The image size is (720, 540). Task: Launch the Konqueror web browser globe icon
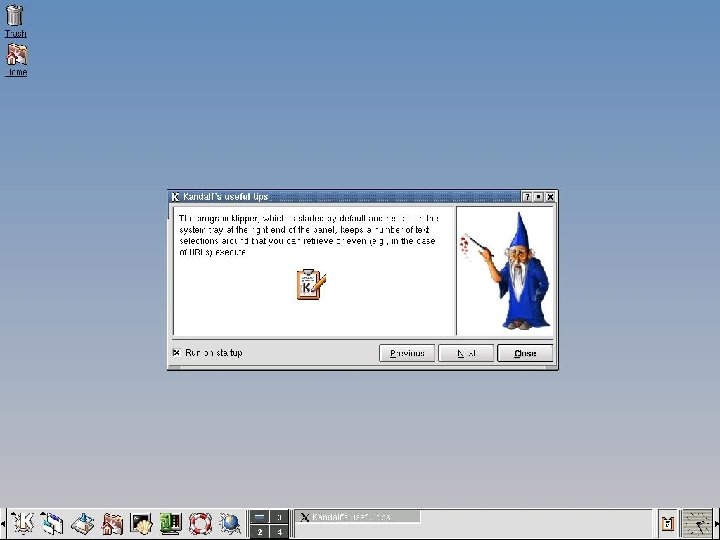(x=230, y=523)
